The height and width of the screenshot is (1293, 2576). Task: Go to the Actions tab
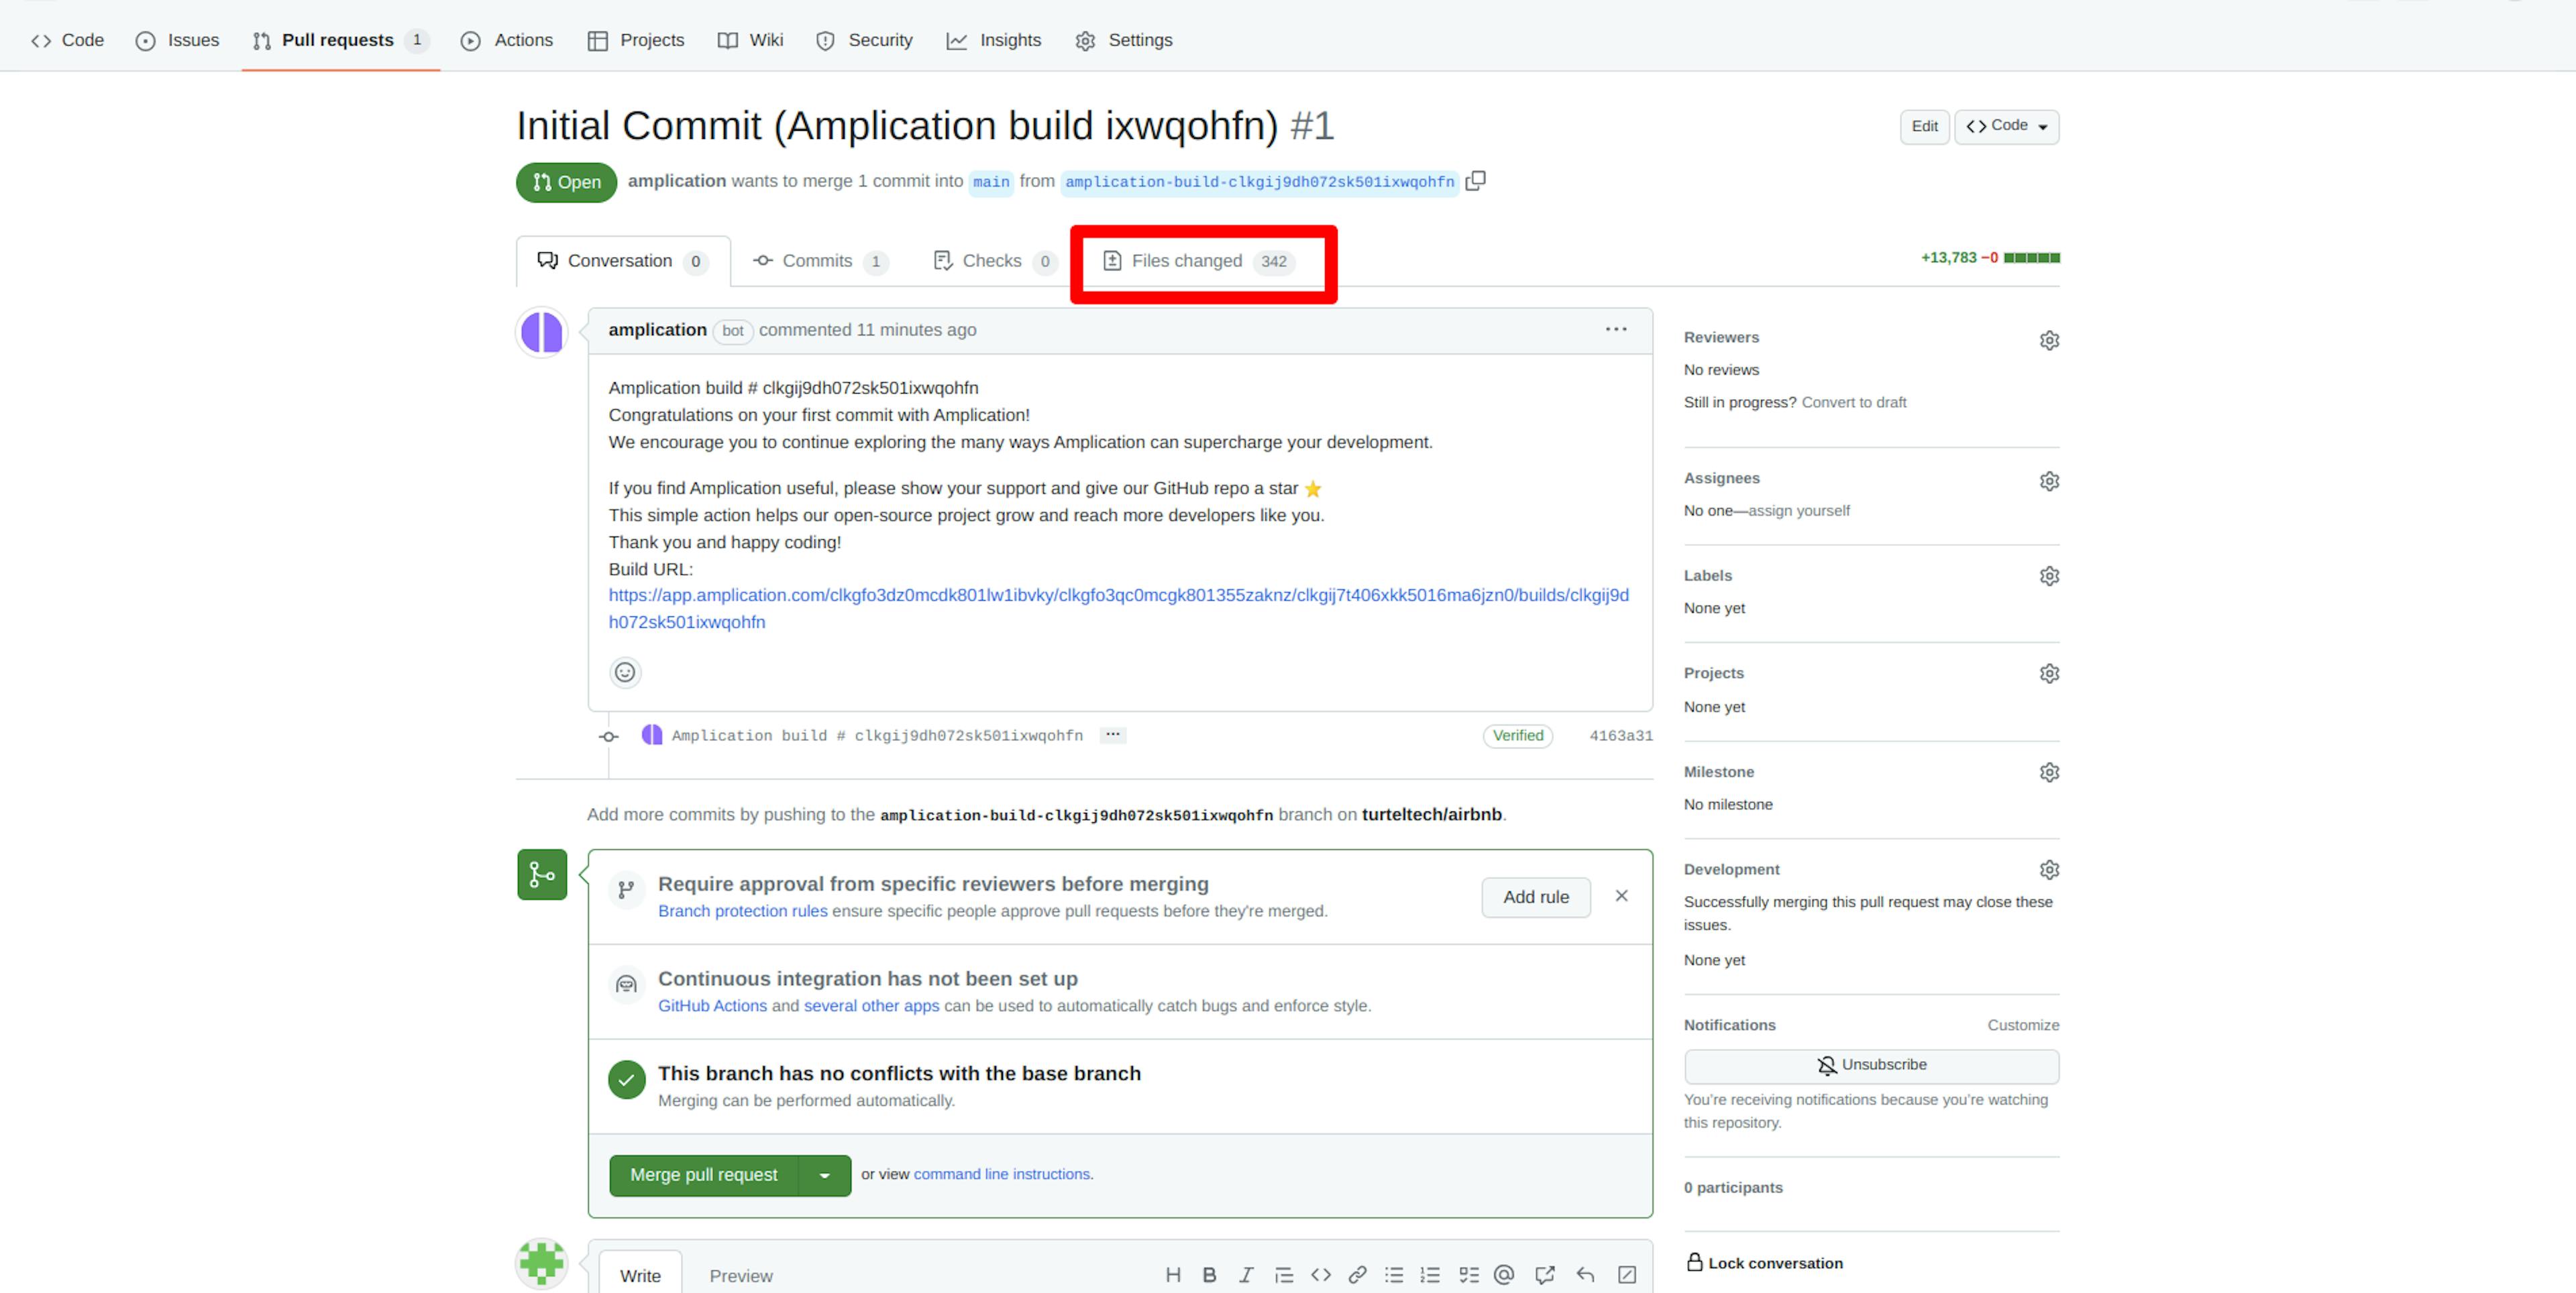506,40
